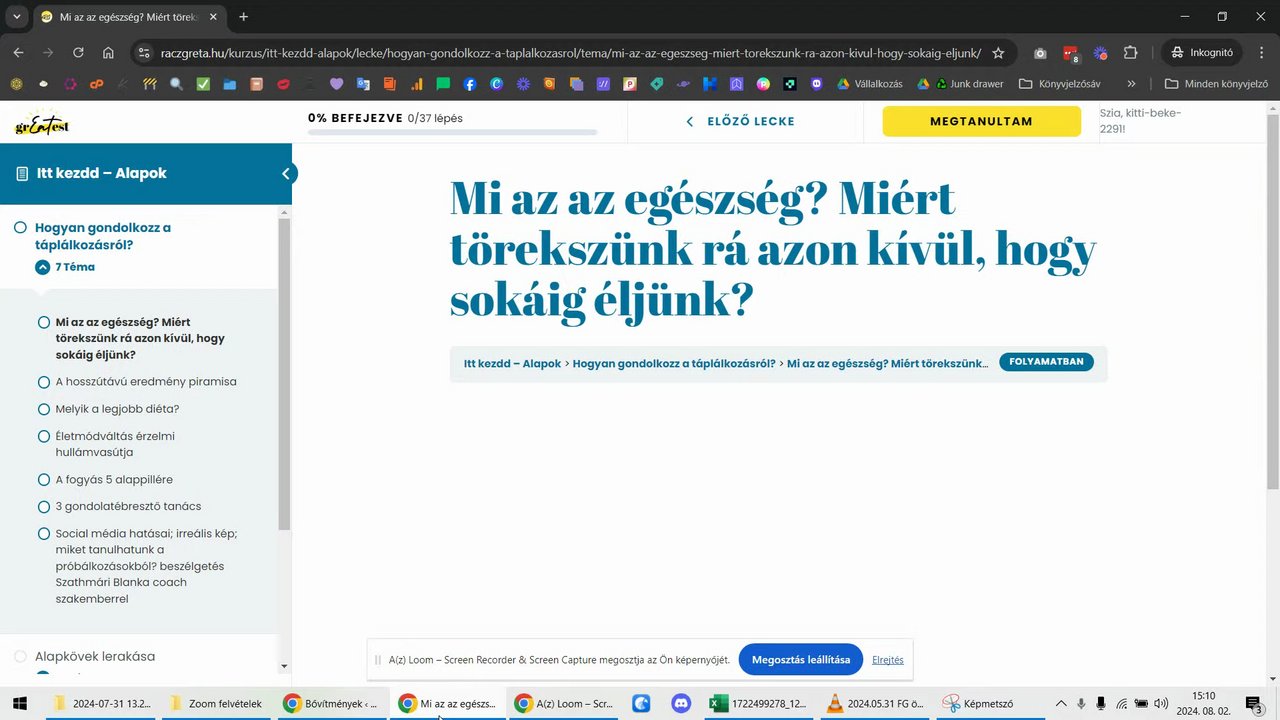
Task: Open Chrome's three-dot menu
Action: click(1261, 53)
